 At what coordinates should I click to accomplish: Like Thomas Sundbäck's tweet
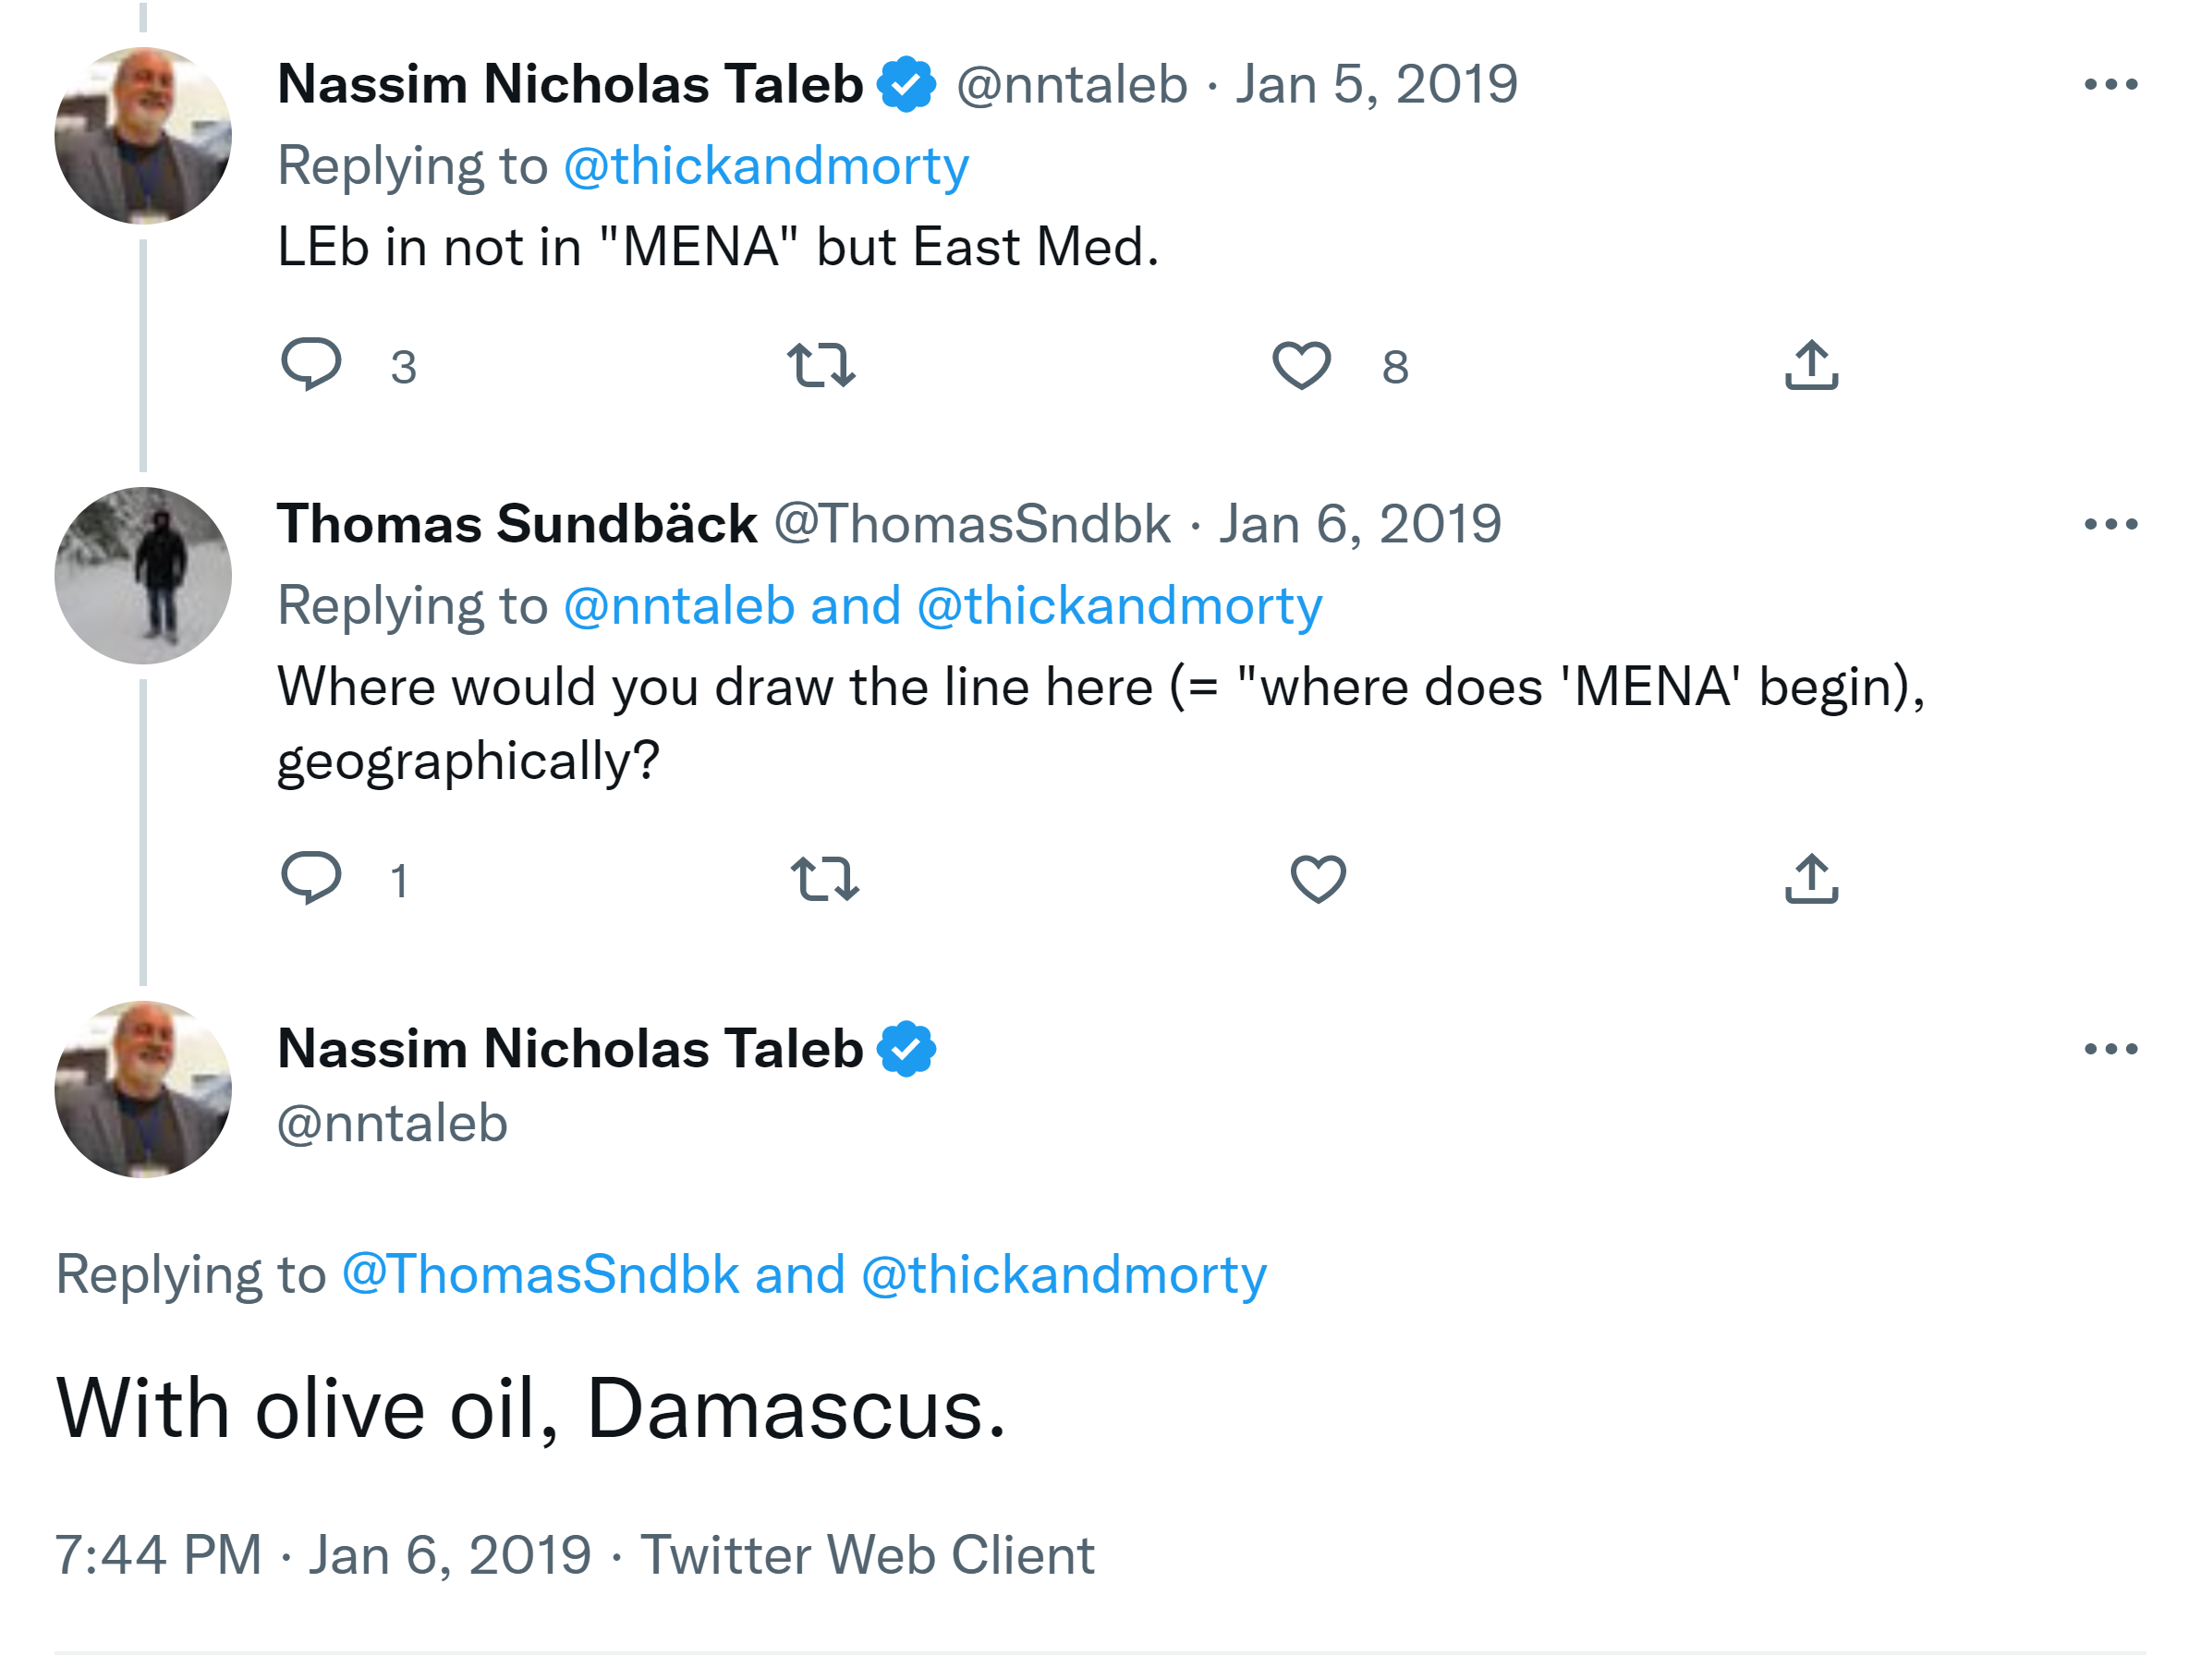[1317, 878]
